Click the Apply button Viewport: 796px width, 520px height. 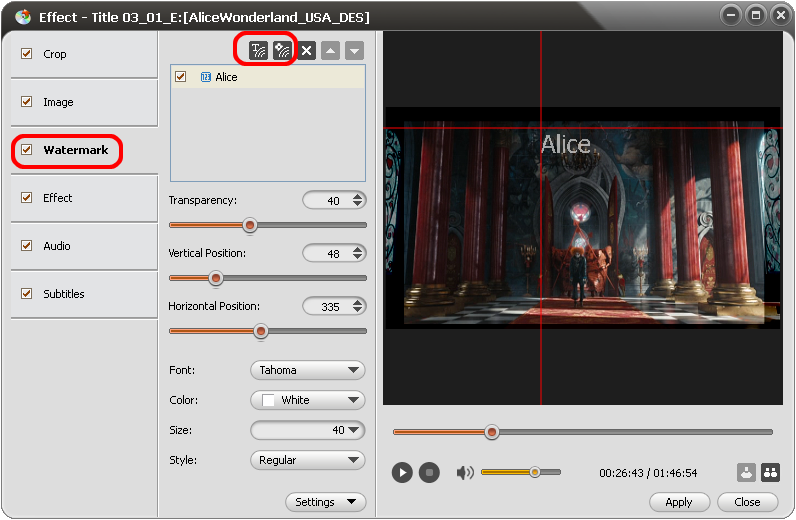[679, 502]
